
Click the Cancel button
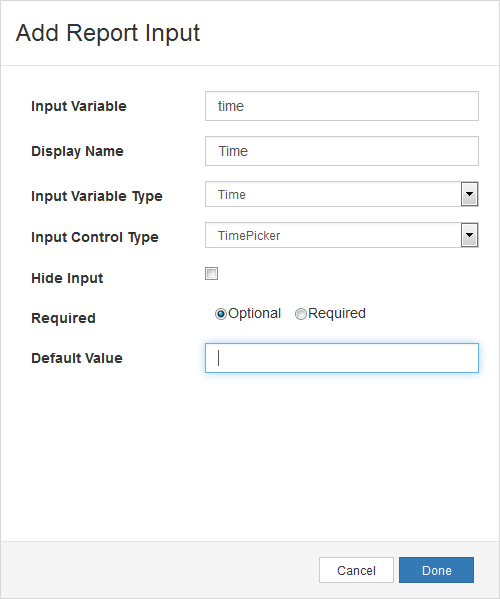click(x=356, y=570)
